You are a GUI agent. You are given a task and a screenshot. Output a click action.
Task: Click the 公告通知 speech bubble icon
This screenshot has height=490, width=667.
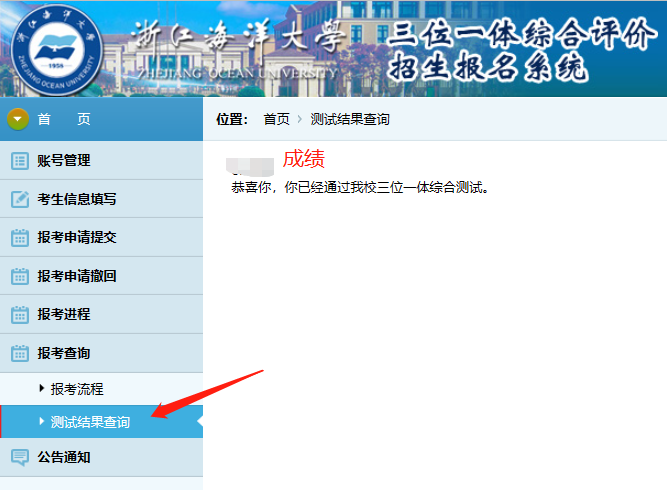(20, 457)
